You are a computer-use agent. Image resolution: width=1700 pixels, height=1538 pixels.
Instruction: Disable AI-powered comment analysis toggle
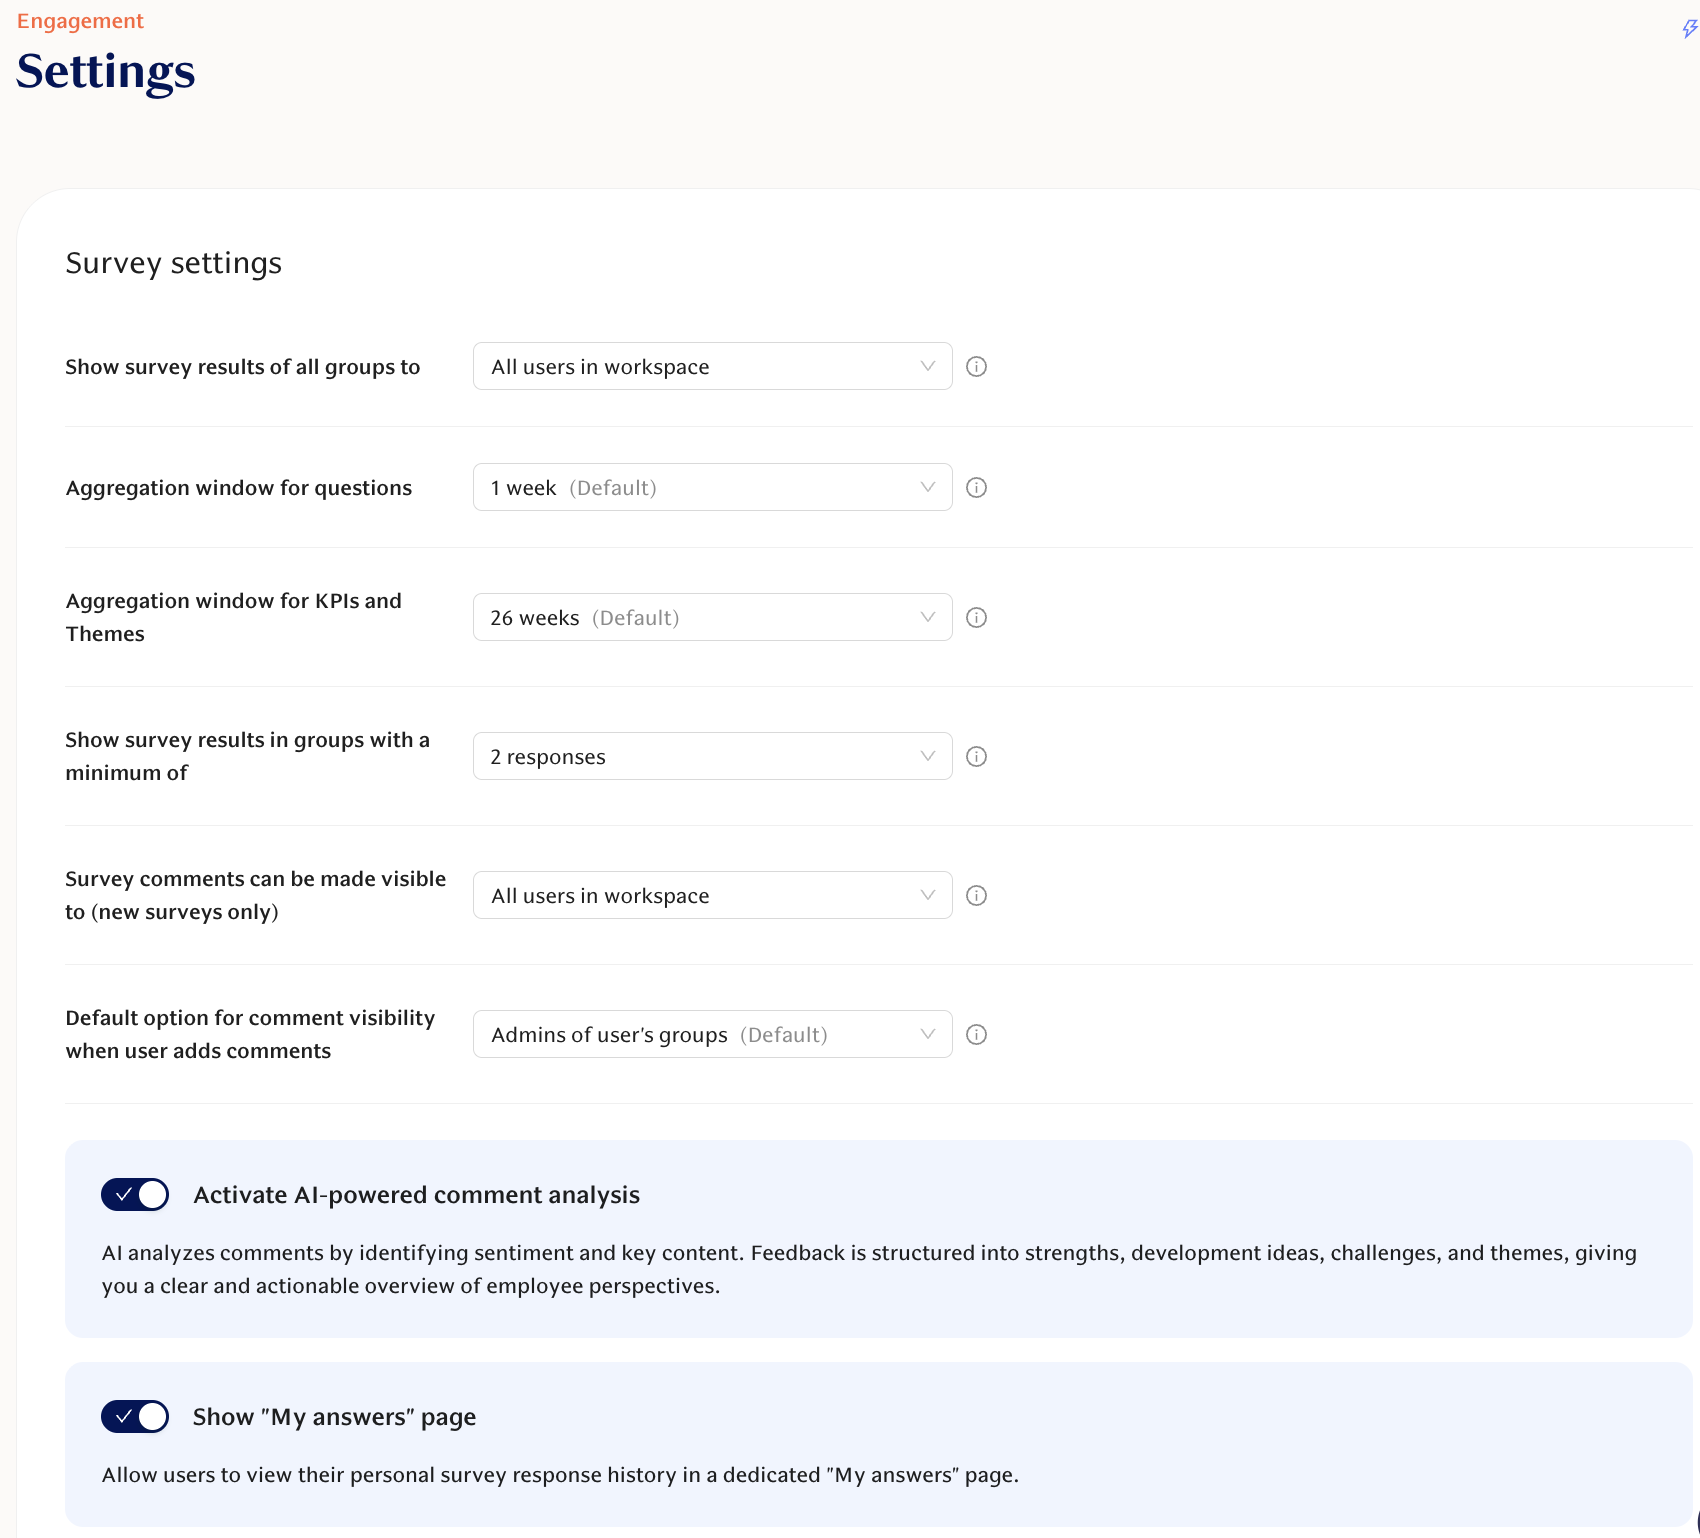135,1195
